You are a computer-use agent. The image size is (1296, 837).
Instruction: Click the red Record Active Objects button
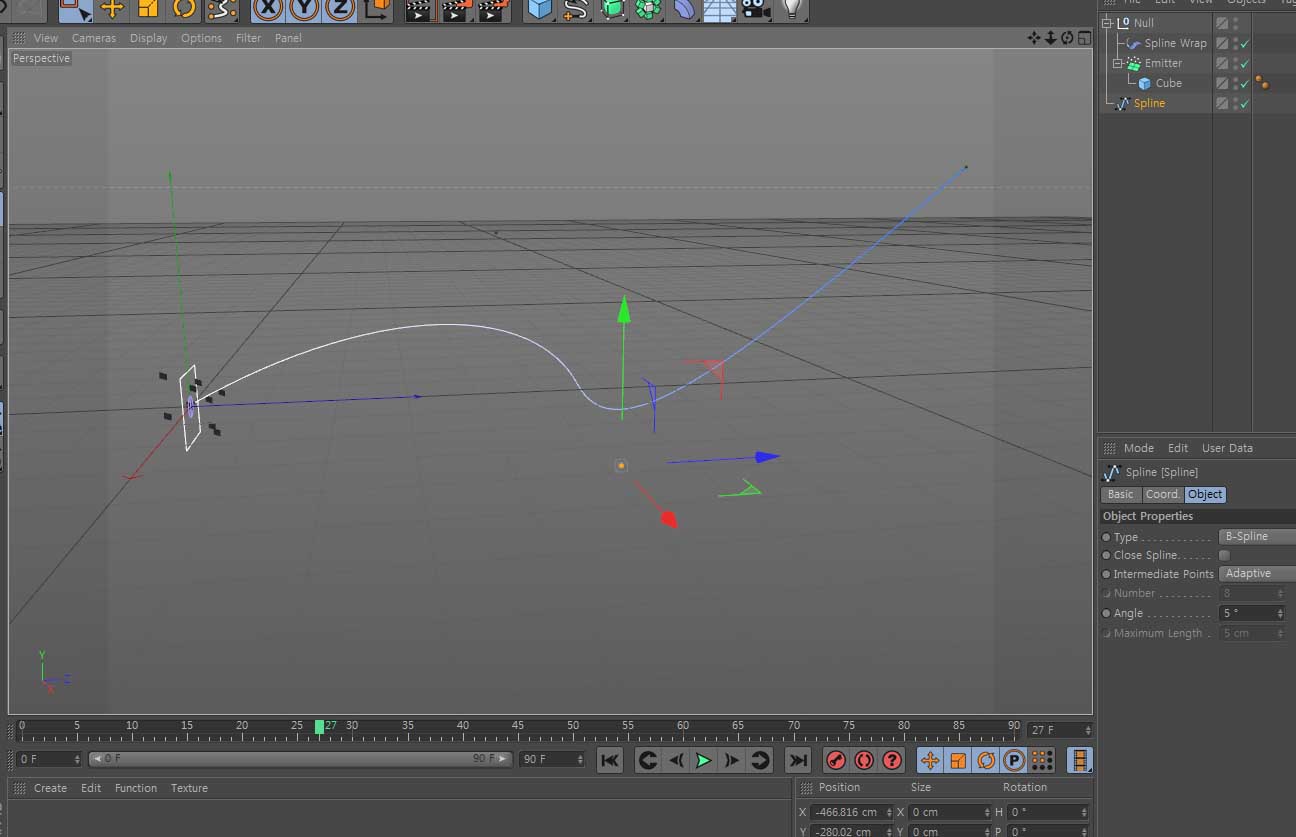click(x=836, y=761)
